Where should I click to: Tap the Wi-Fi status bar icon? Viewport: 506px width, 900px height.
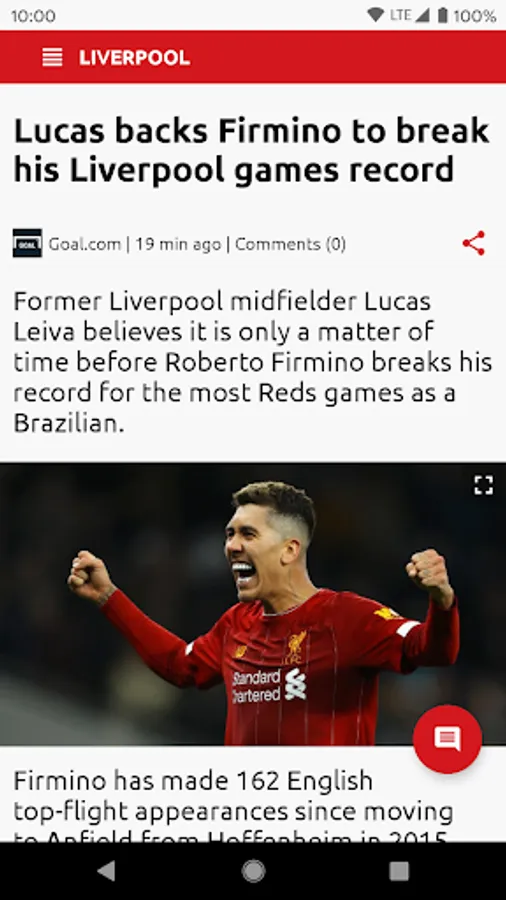376,15
